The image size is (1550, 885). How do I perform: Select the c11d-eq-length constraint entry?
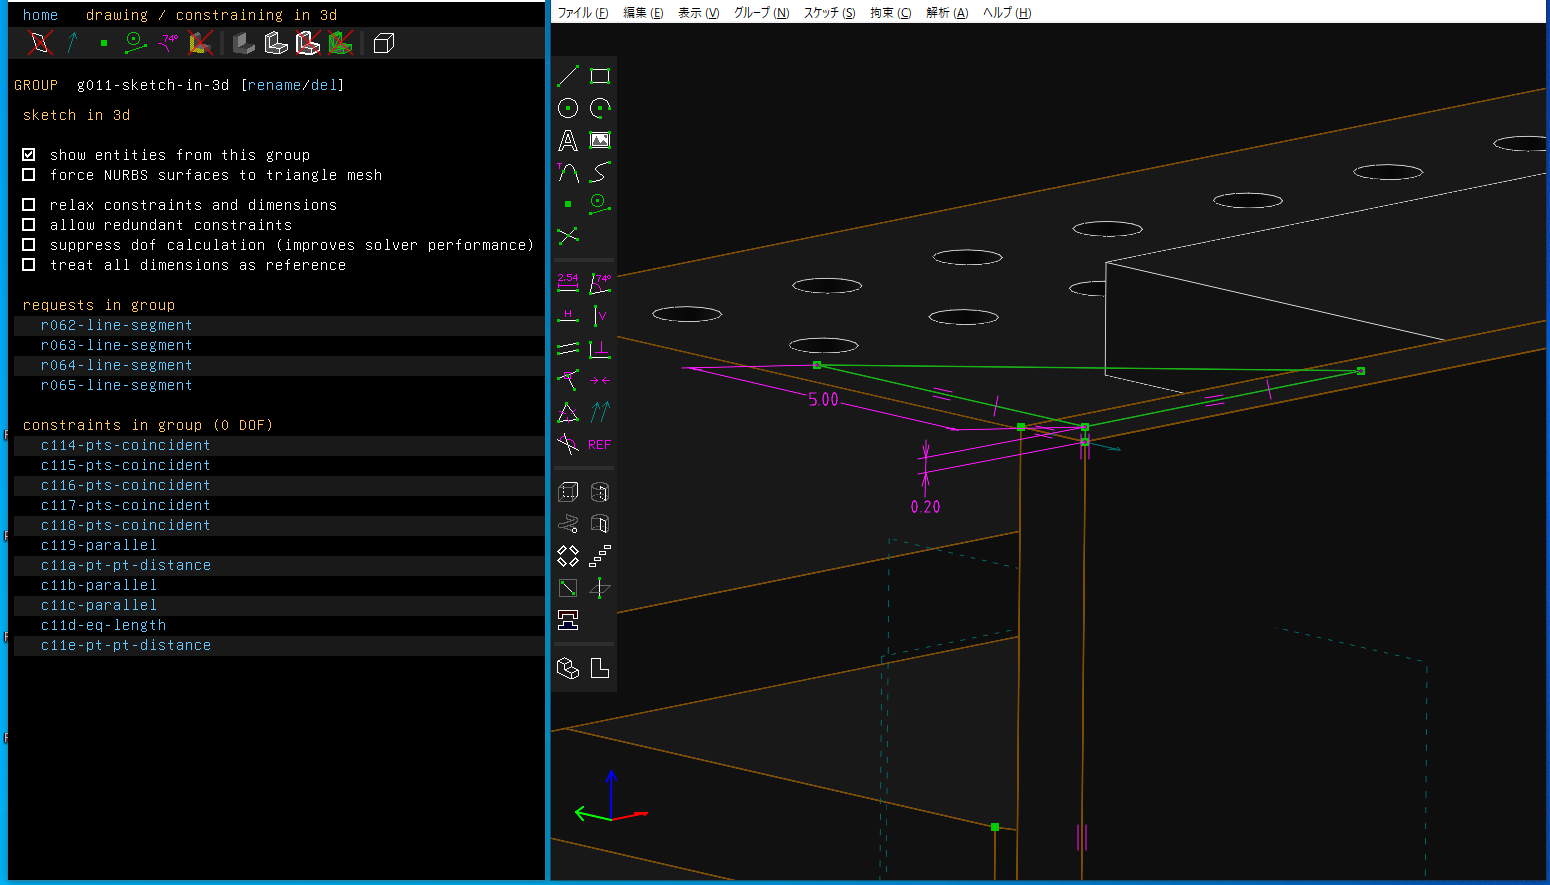click(103, 625)
